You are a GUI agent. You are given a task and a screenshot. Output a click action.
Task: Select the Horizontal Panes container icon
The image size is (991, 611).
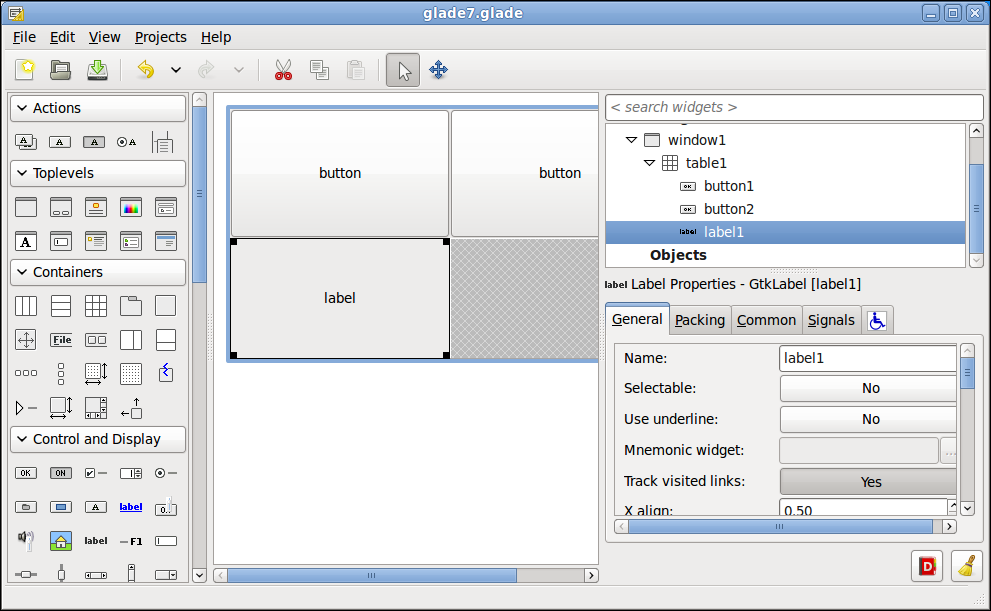(x=131, y=340)
